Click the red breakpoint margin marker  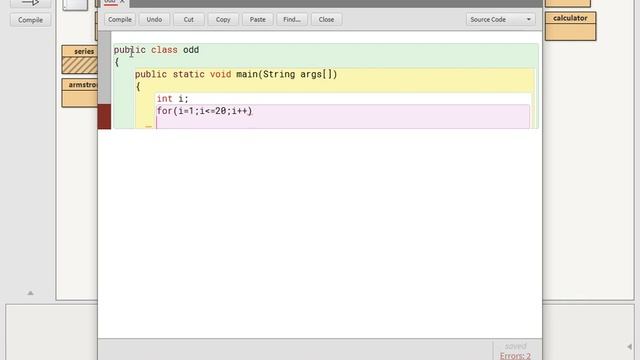(x=104, y=116)
